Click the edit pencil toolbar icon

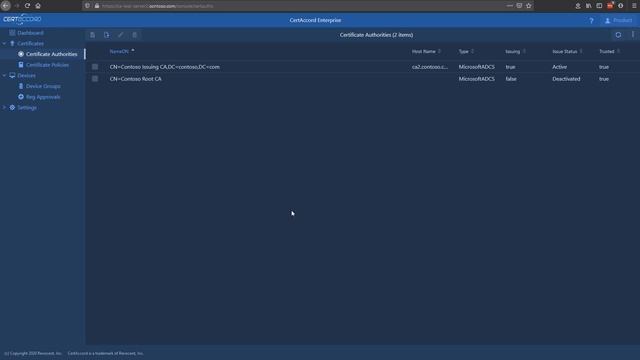coord(120,35)
